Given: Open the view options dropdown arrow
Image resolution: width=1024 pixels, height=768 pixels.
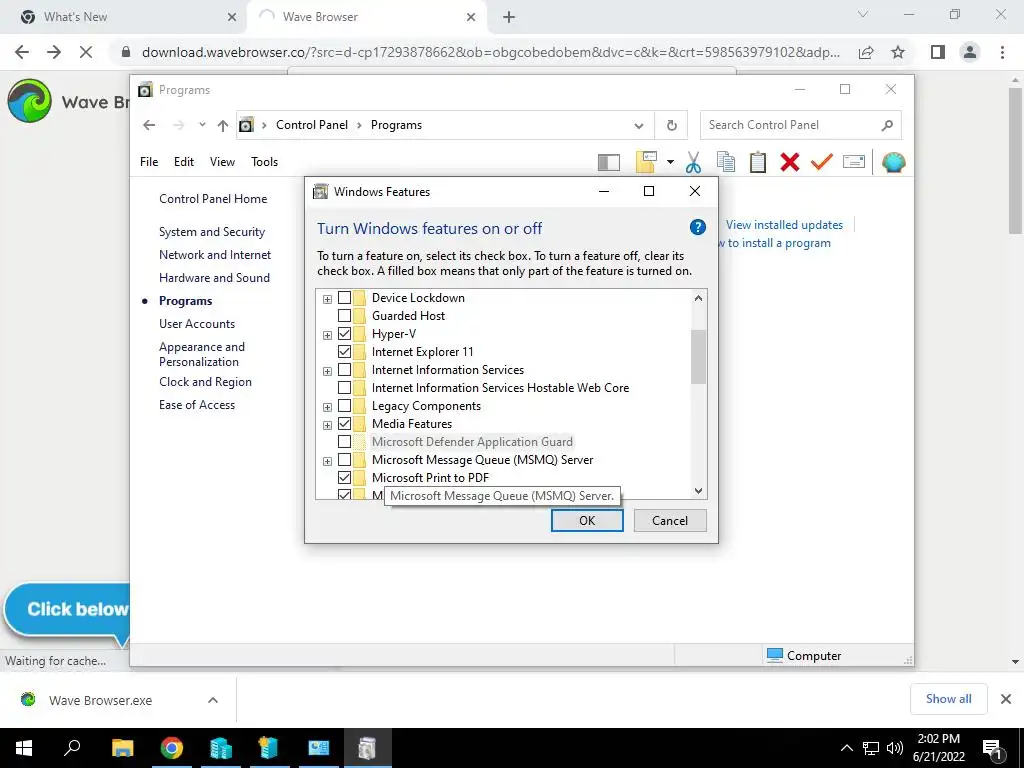Looking at the screenshot, I should tap(670, 162).
